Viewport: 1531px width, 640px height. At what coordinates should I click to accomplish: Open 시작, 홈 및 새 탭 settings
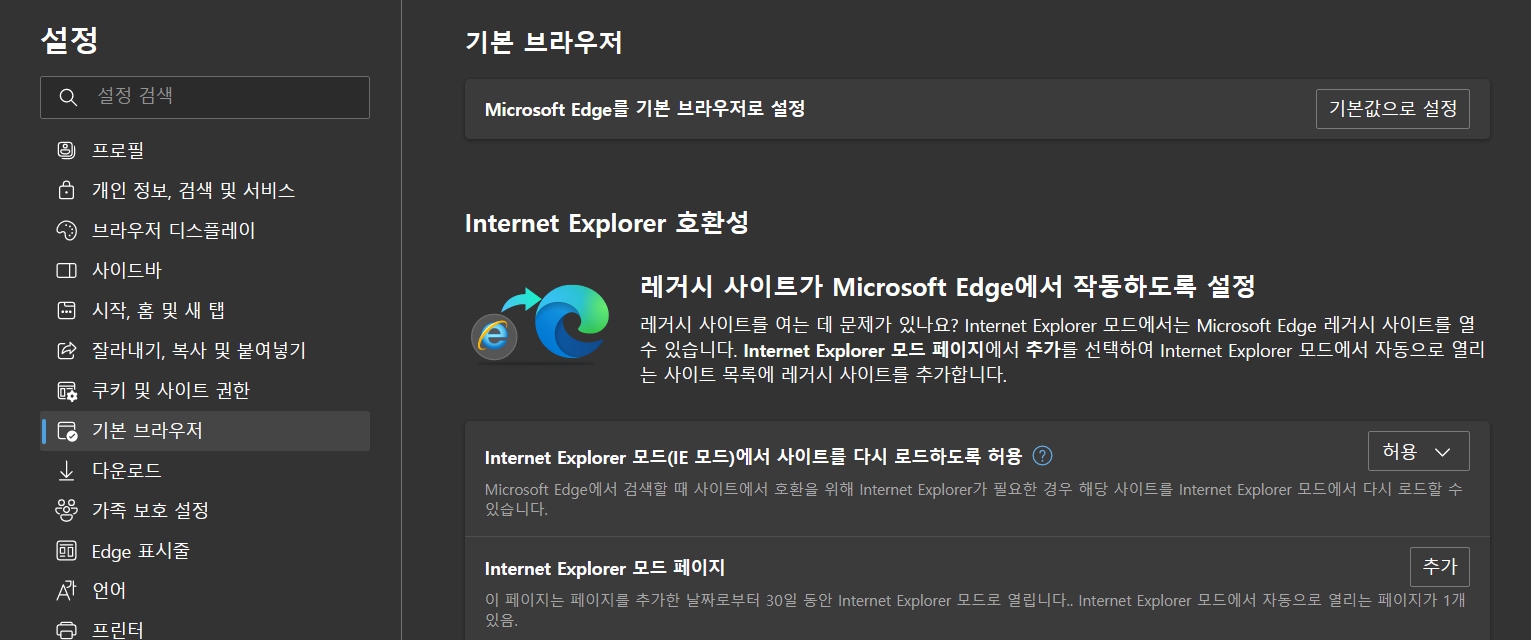[x=205, y=310]
